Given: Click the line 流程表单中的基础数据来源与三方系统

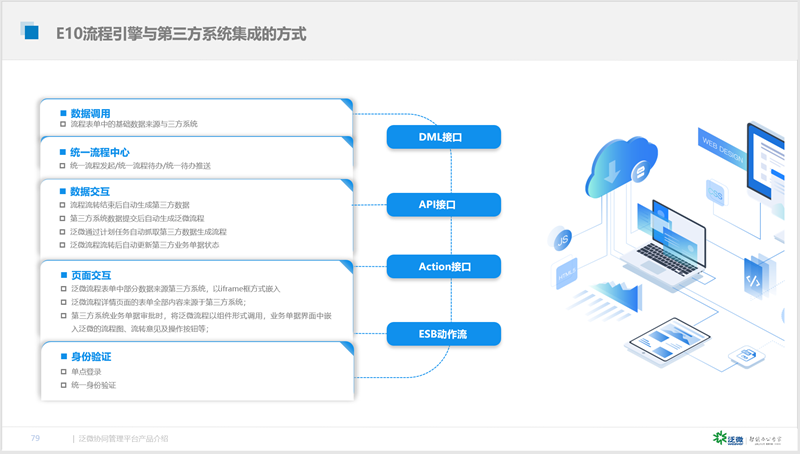Looking at the screenshot, I should [134, 124].
